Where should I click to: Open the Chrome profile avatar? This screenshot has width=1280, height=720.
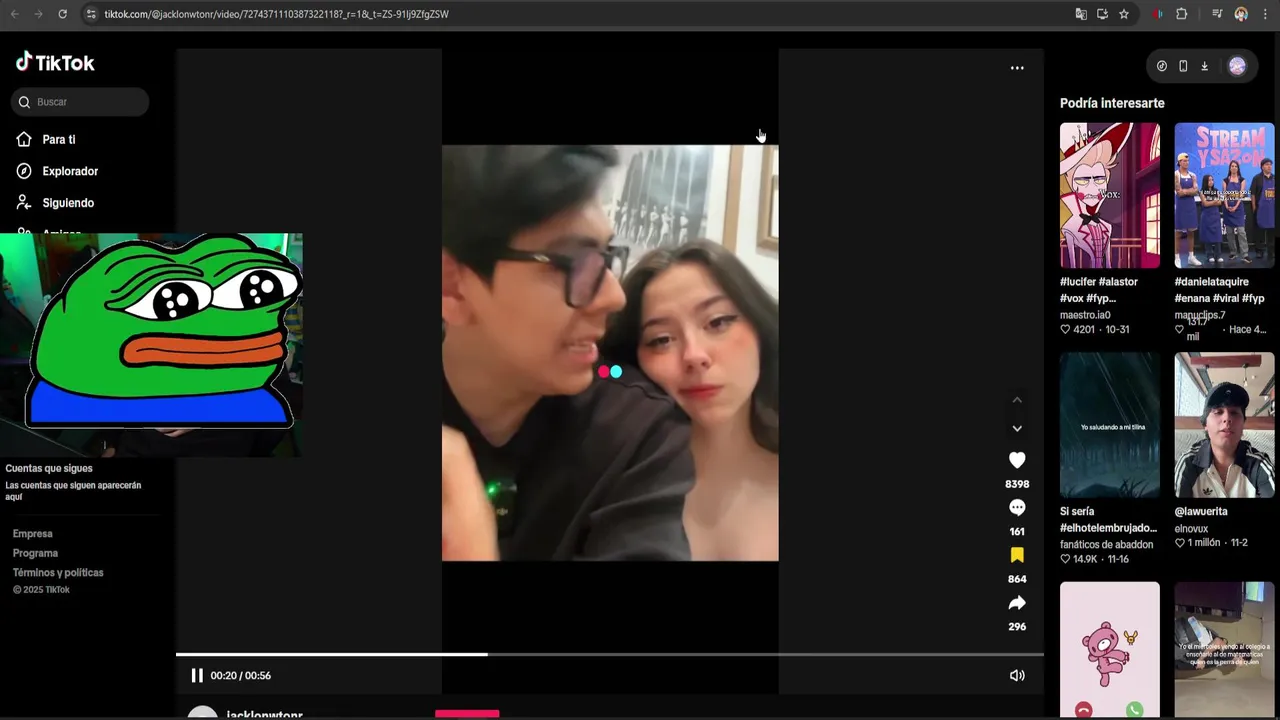pyautogui.click(x=1241, y=14)
